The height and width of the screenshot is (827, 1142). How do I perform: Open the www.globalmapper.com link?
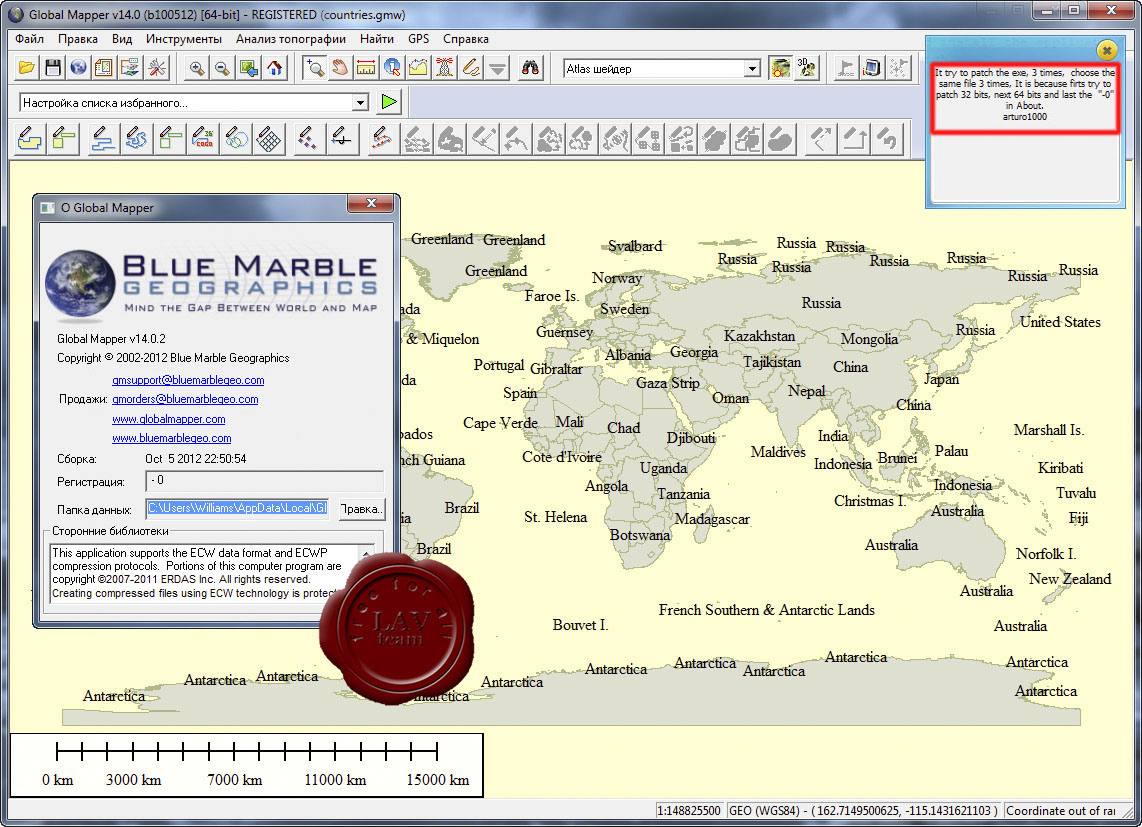(x=168, y=418)
